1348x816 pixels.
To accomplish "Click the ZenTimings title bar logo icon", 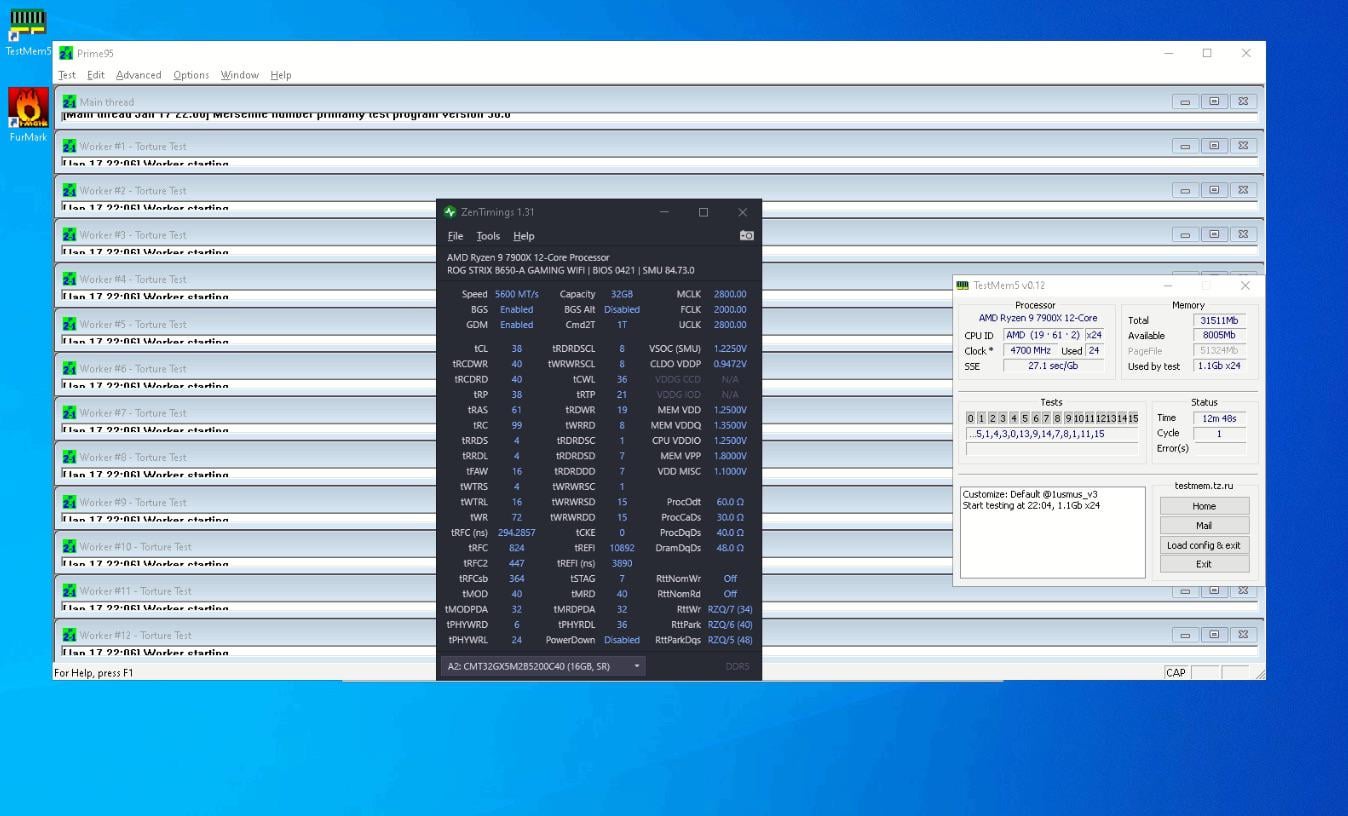I will point(450,212).
